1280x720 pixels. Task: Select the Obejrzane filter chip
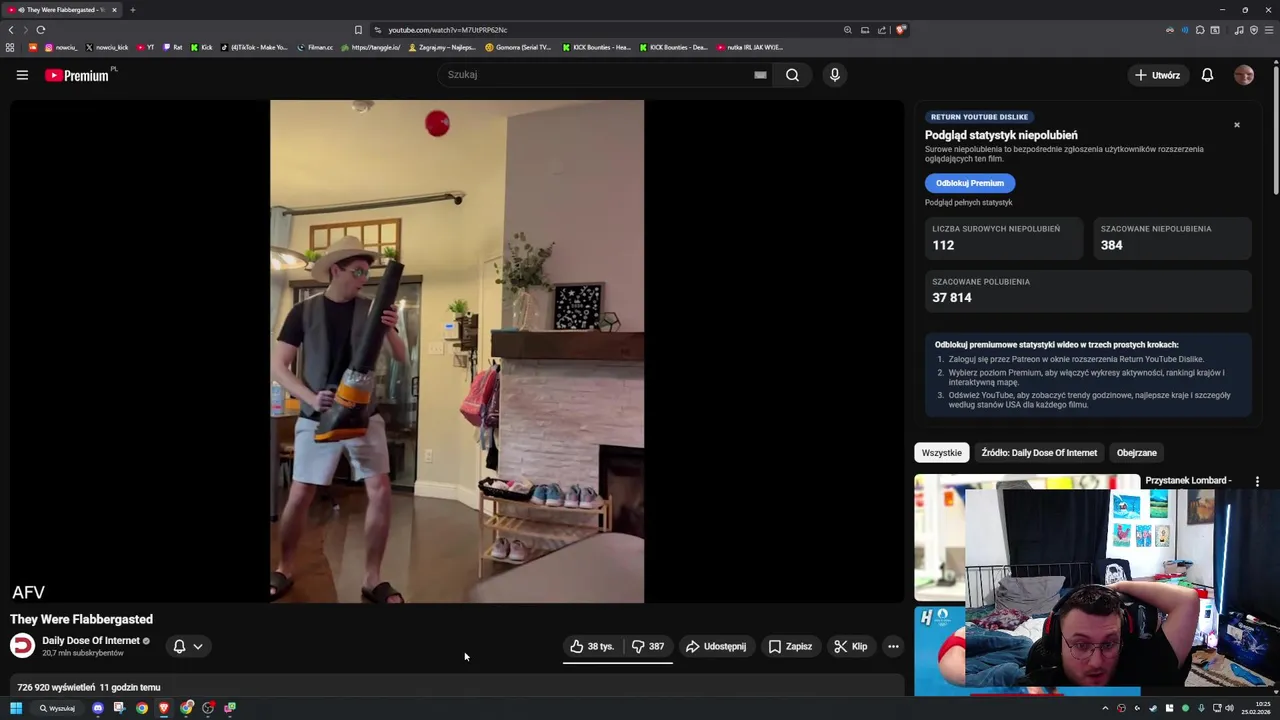[x=1136, y=453]
